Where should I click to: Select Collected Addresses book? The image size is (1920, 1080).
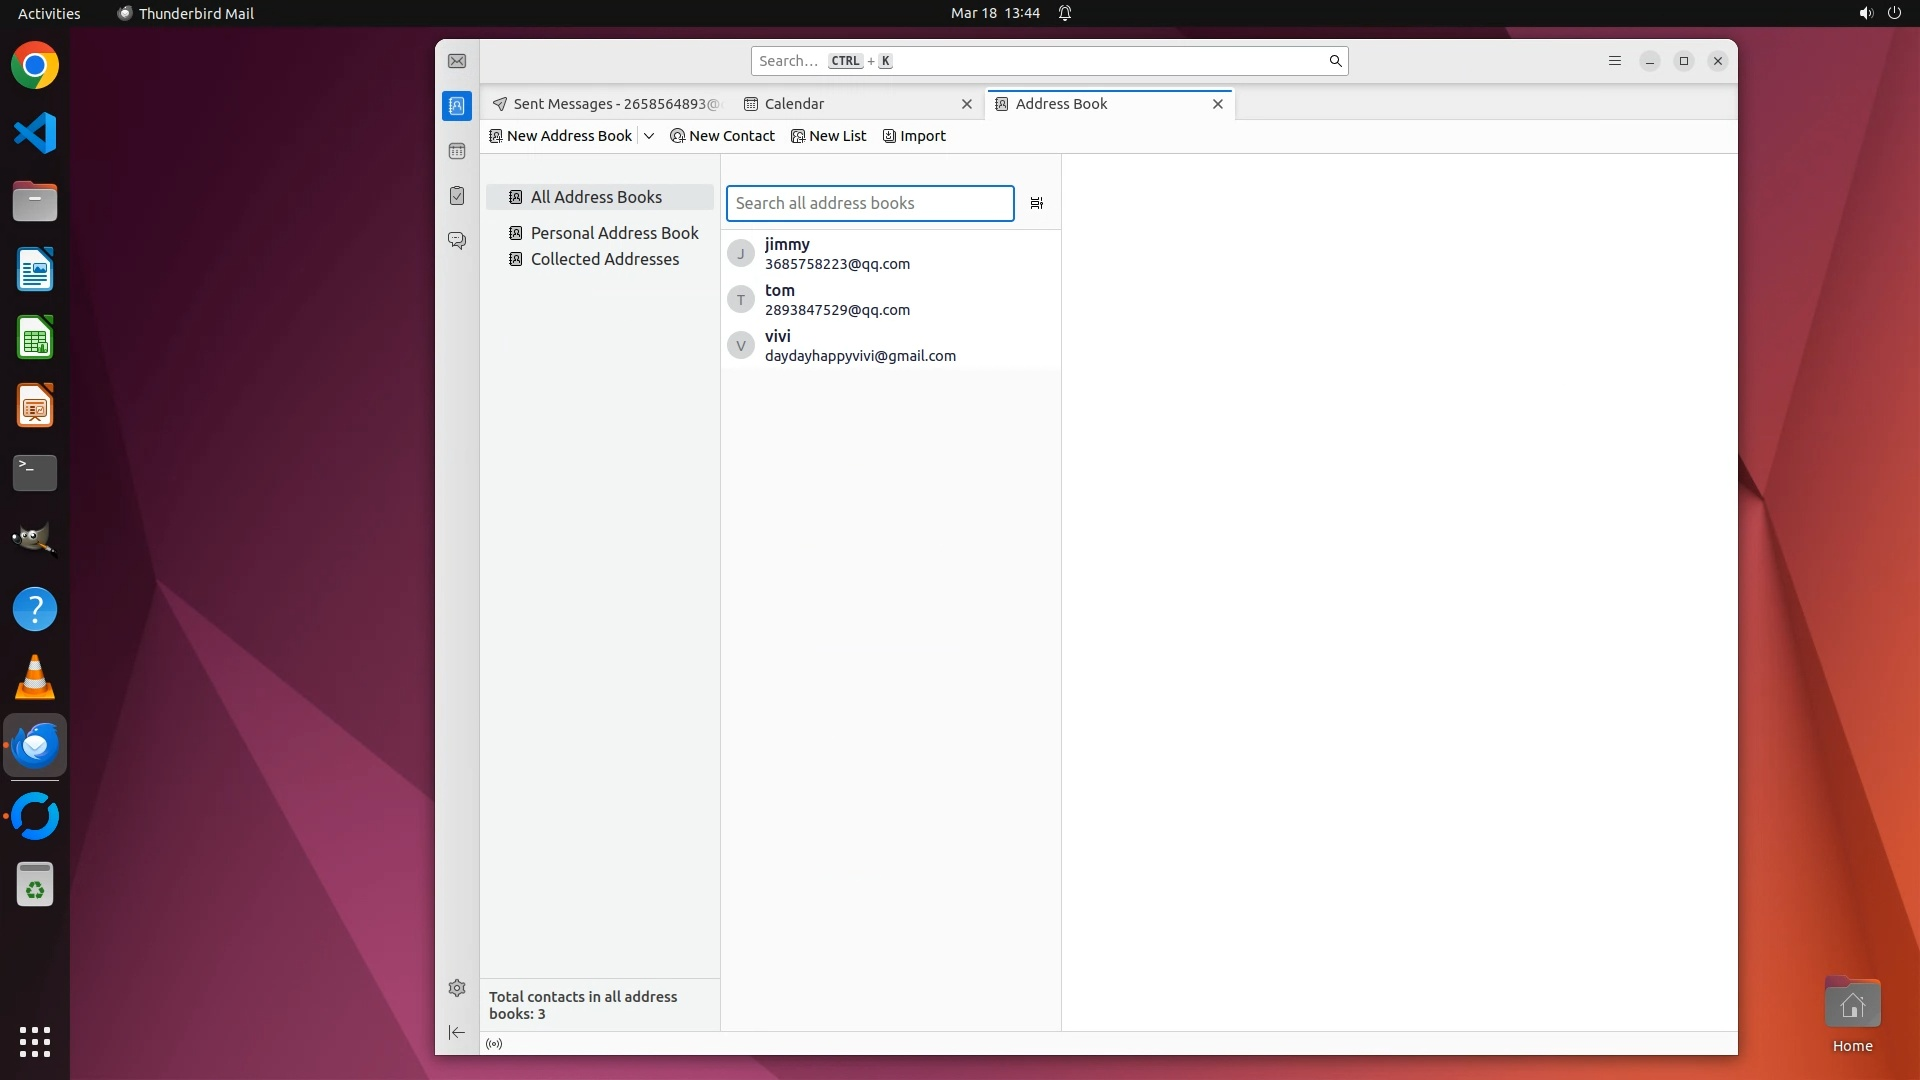(x=604, y=259)
